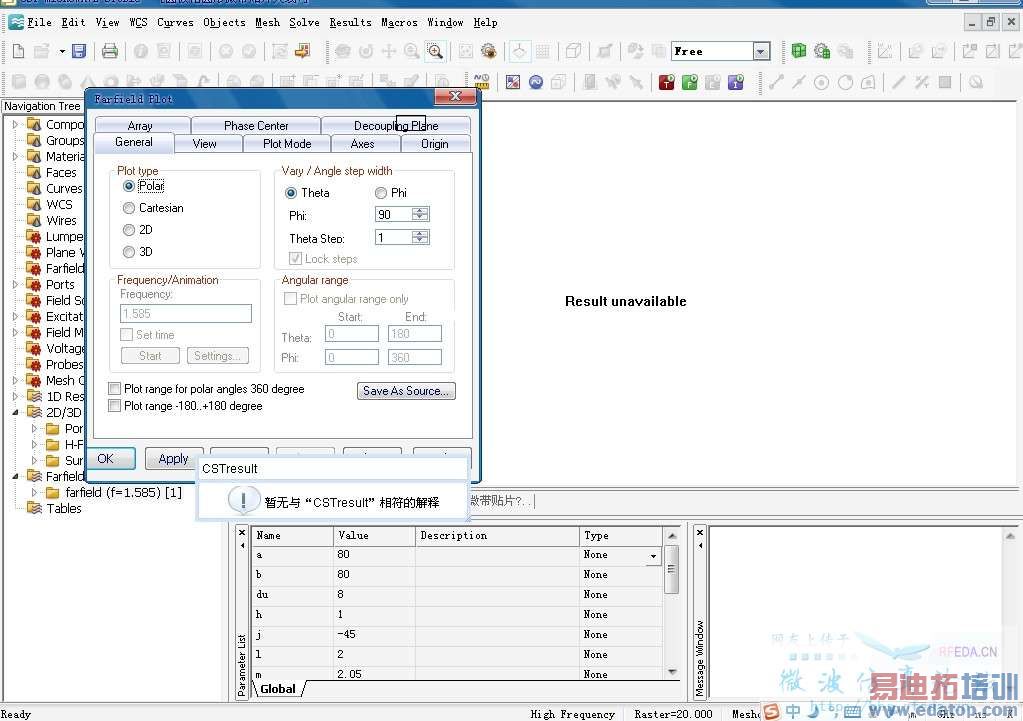Screen dimensions: 1023x721
Task: Click the Print toolbar icon
Action: click(110, 51)
